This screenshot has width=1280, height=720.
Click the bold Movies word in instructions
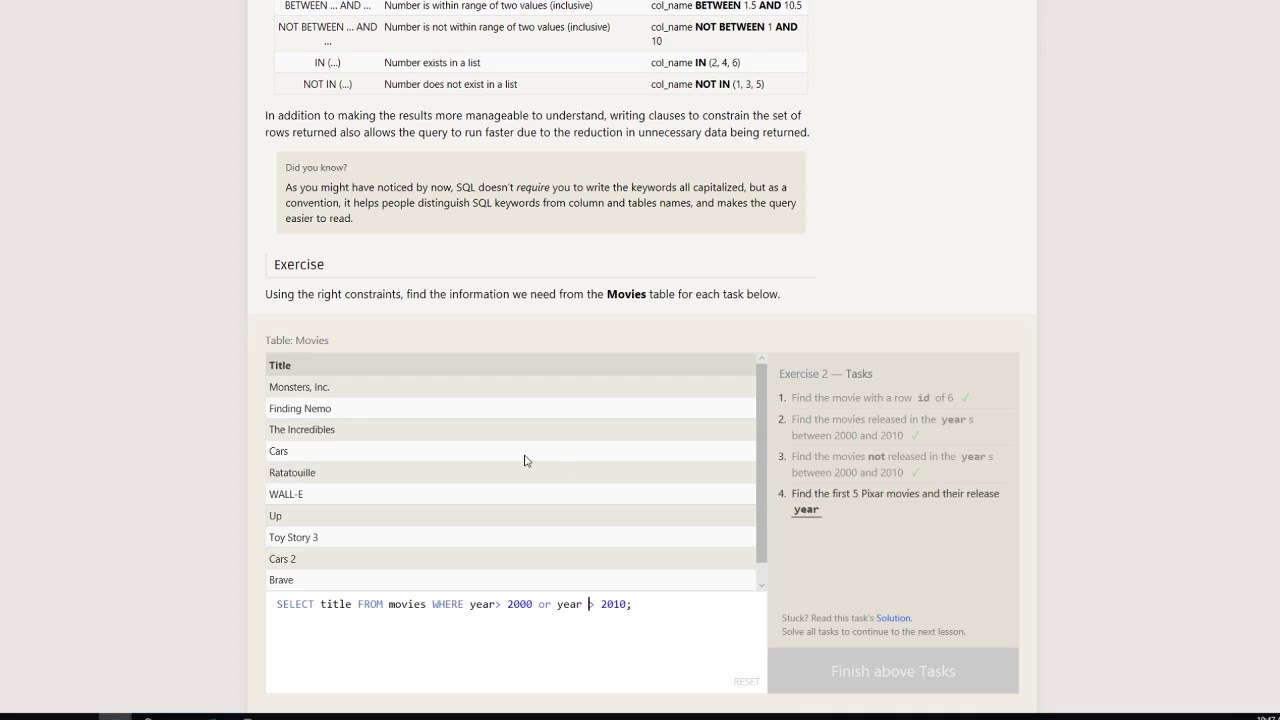click(x=626, y=294)
